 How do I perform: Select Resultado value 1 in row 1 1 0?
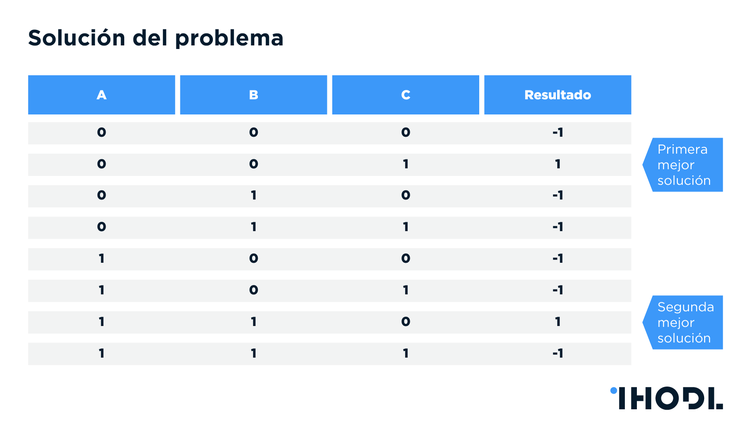point(557,322)
